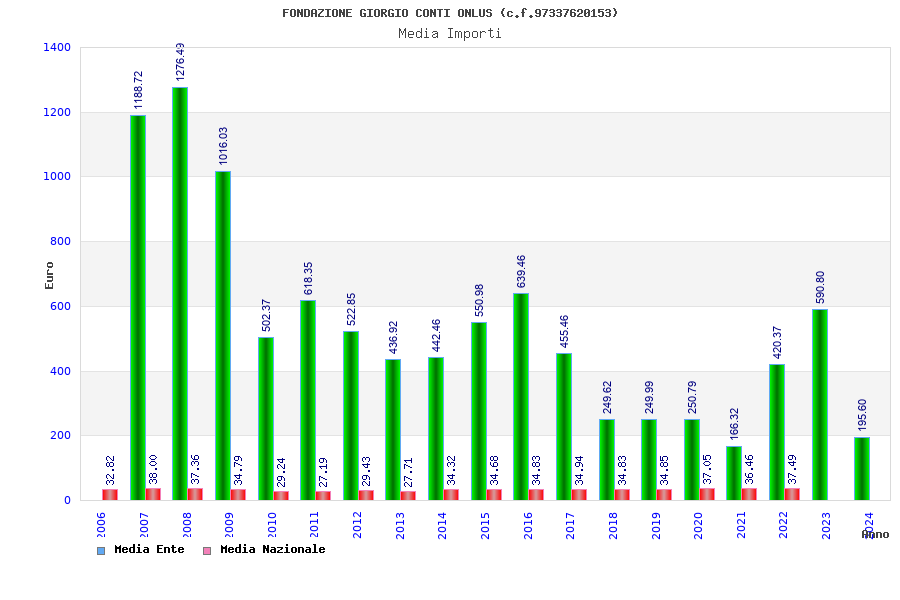This screenshot has width=900, height=600.
Task: Click the 200 y-axis tick label
Action: pyautogui.click(x=60, y=435)
